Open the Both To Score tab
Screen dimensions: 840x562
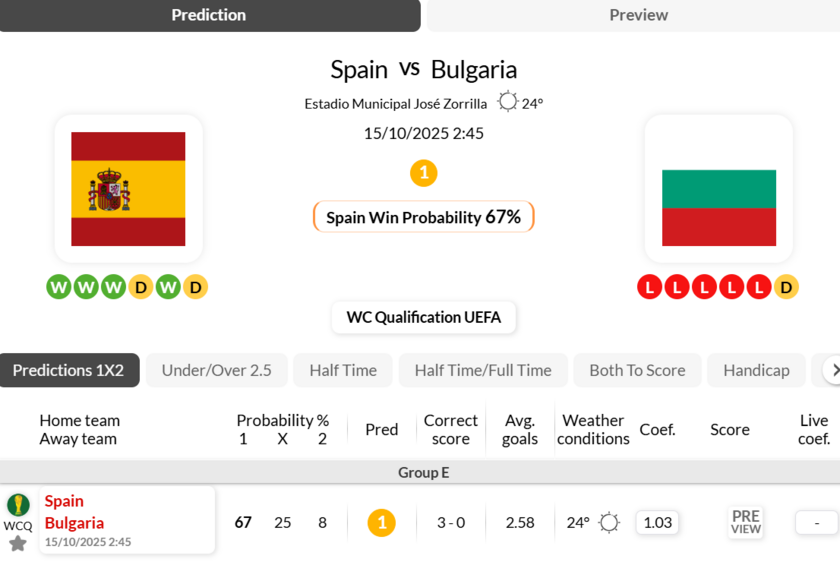click(637, 370)
